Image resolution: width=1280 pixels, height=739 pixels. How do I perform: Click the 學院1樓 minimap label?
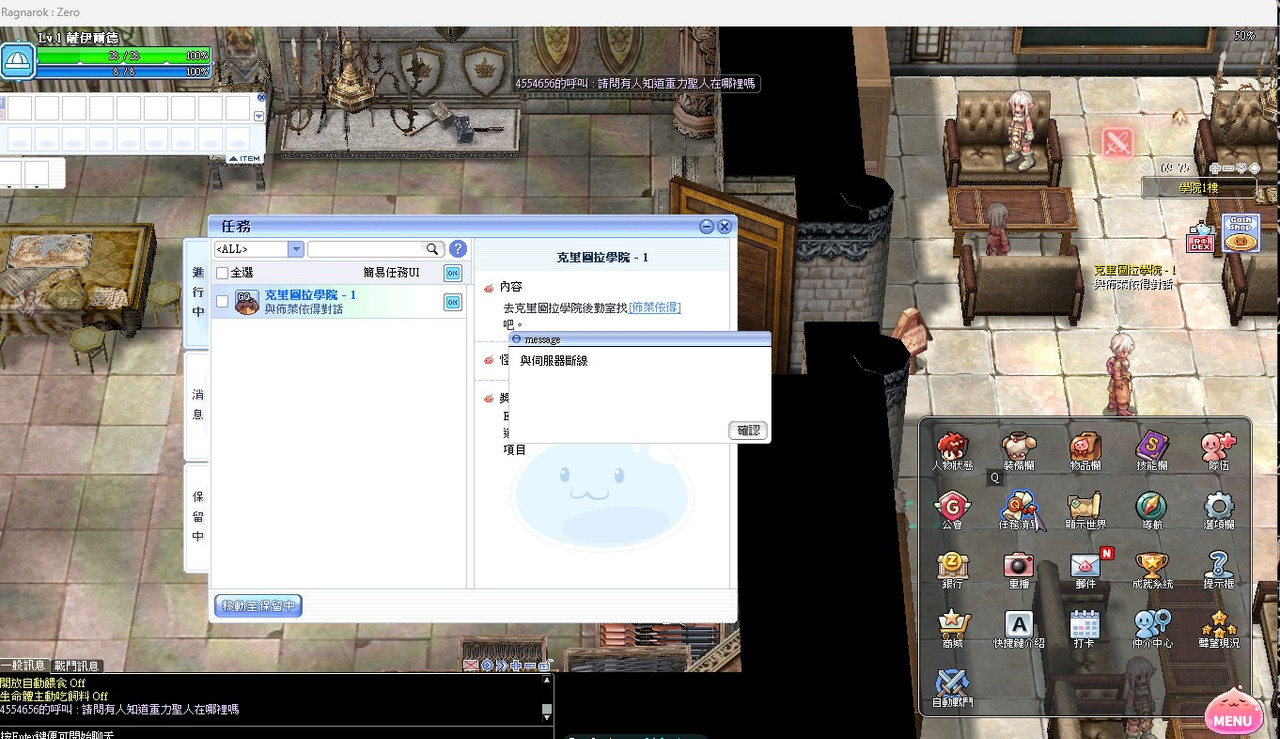pos(1198,188)
